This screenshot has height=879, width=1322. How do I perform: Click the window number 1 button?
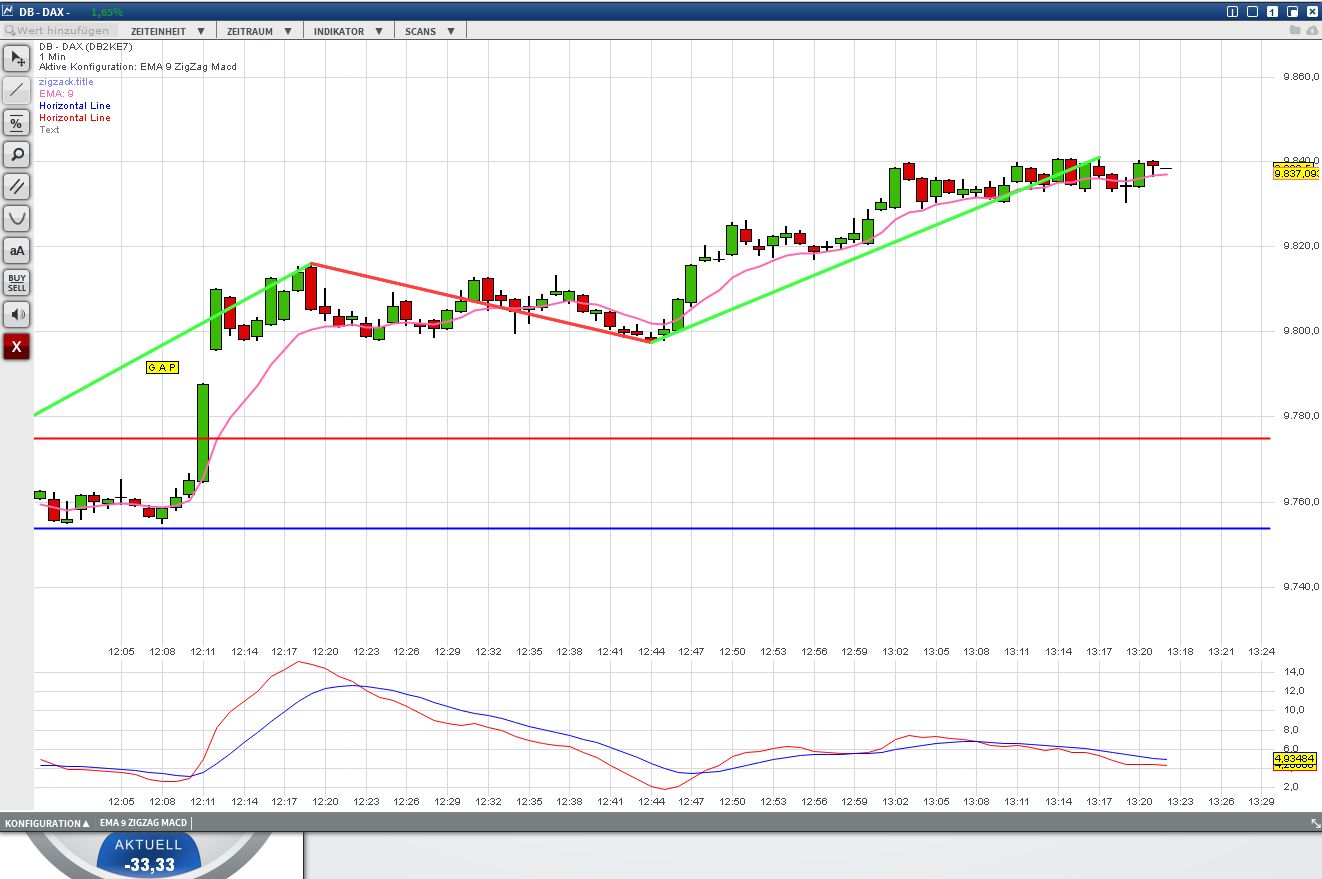pyautogui.click(x=1273, y=11)
